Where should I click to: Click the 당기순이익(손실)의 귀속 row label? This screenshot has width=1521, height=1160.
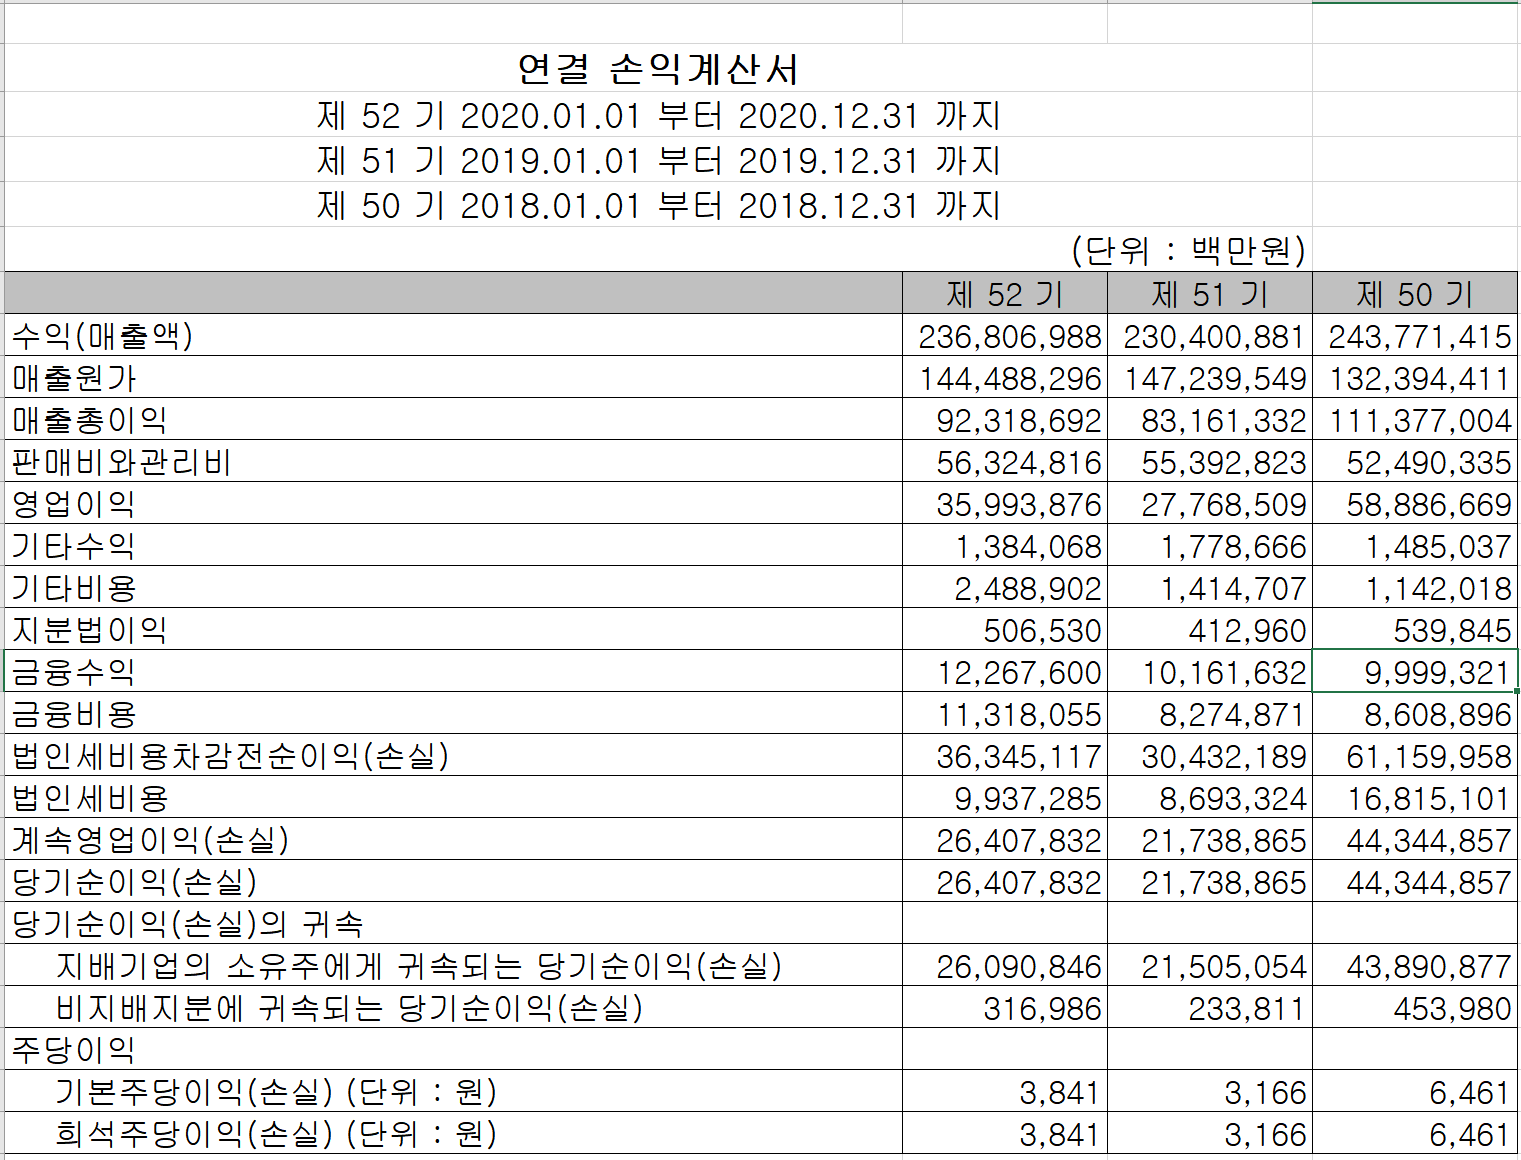point(187,924)
